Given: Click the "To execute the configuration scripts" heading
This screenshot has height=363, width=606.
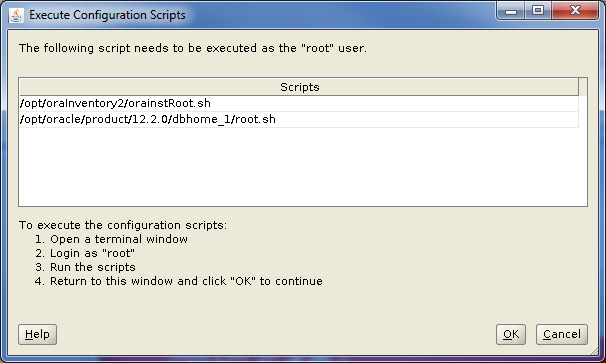Looking at the screenshot, I should (x=123, y=225).
